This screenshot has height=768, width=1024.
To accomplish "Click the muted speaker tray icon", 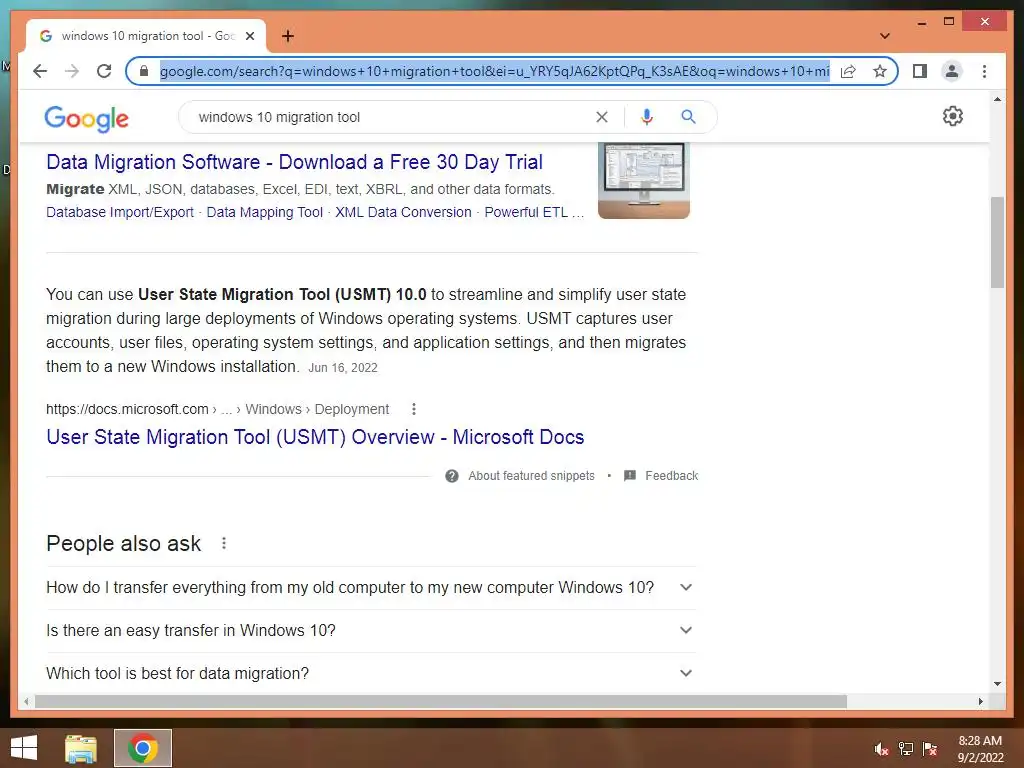I will [881, 749].
